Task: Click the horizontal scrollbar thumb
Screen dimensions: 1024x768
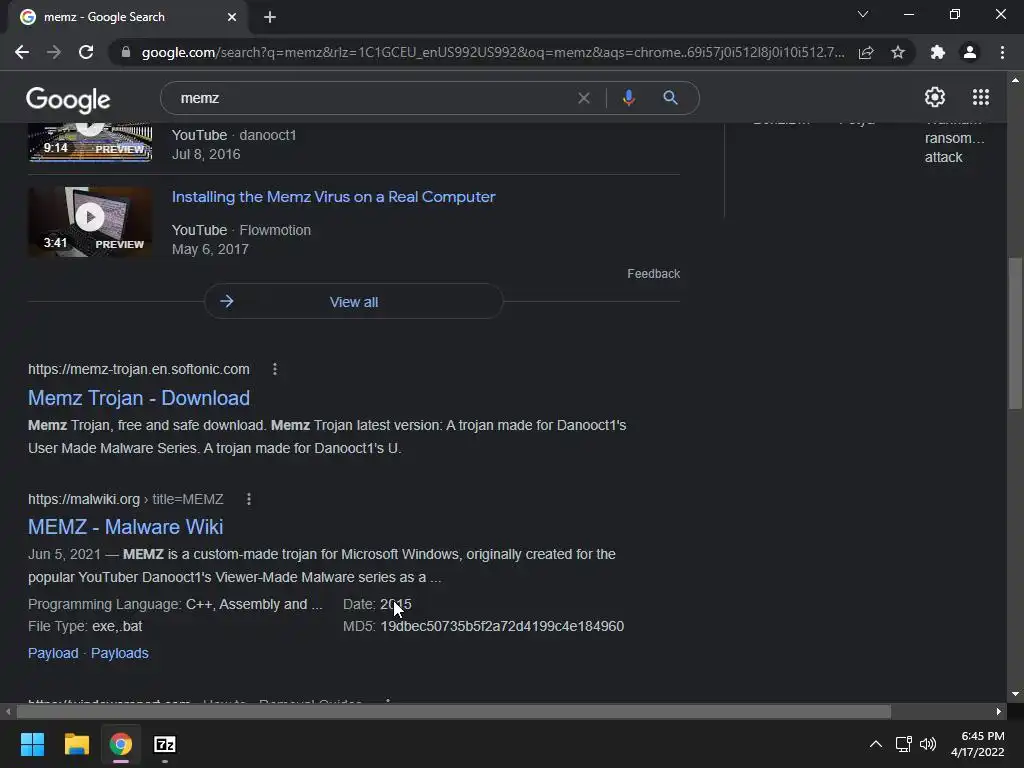Action: 453,711
